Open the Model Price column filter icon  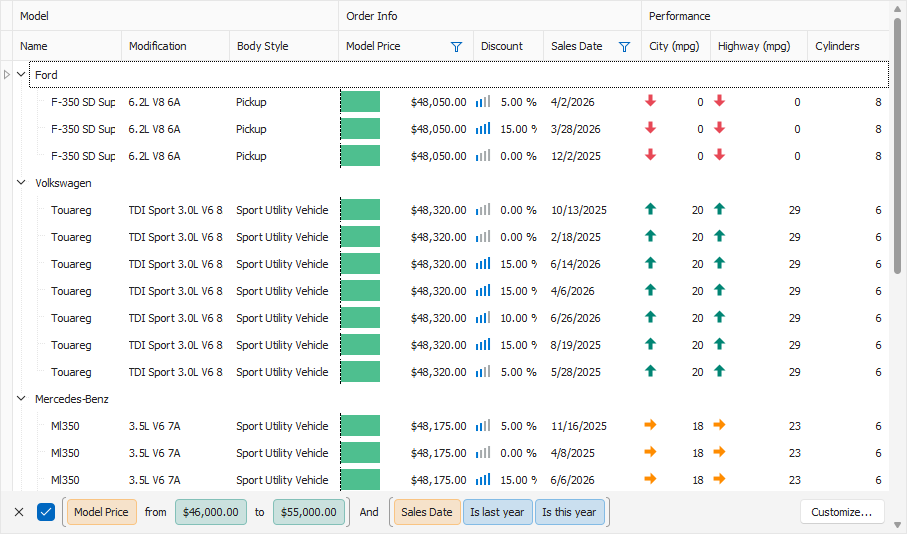[x=456, y=47]
